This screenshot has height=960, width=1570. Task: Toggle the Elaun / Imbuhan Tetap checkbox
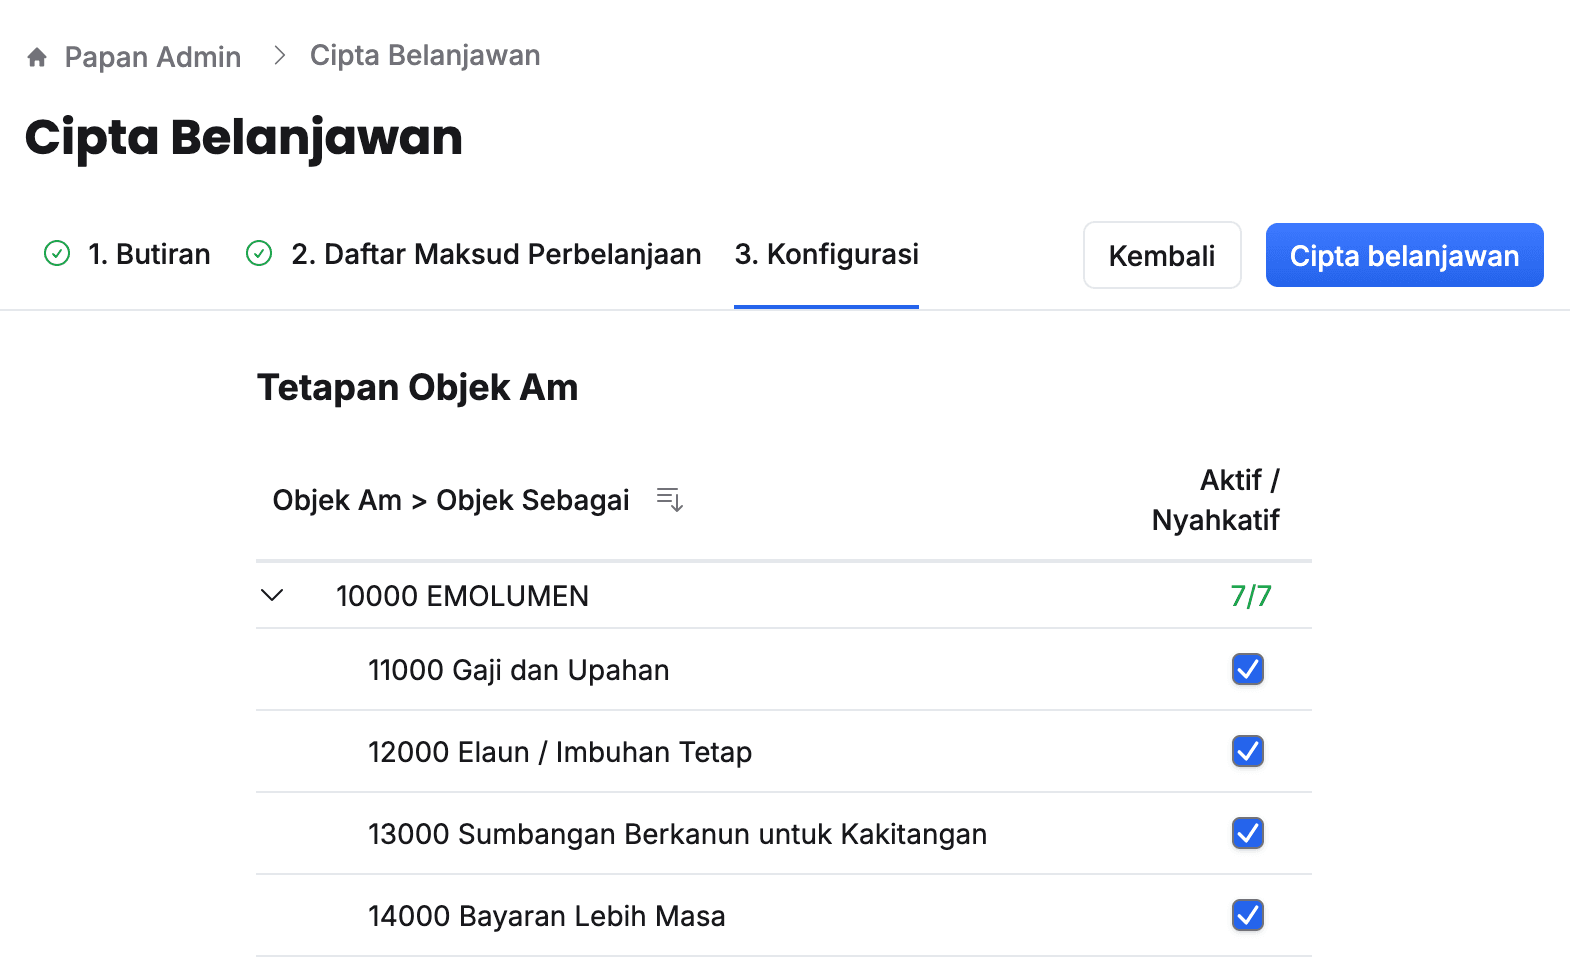point(1247,751)
